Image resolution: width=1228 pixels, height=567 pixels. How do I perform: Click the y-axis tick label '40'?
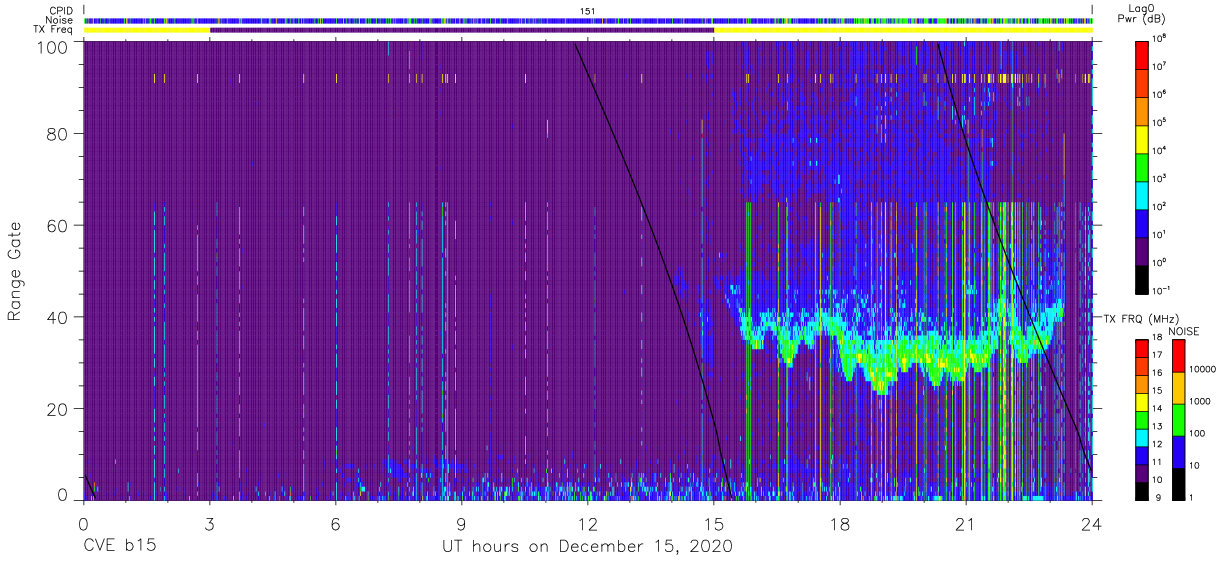[x=59, y=317]
